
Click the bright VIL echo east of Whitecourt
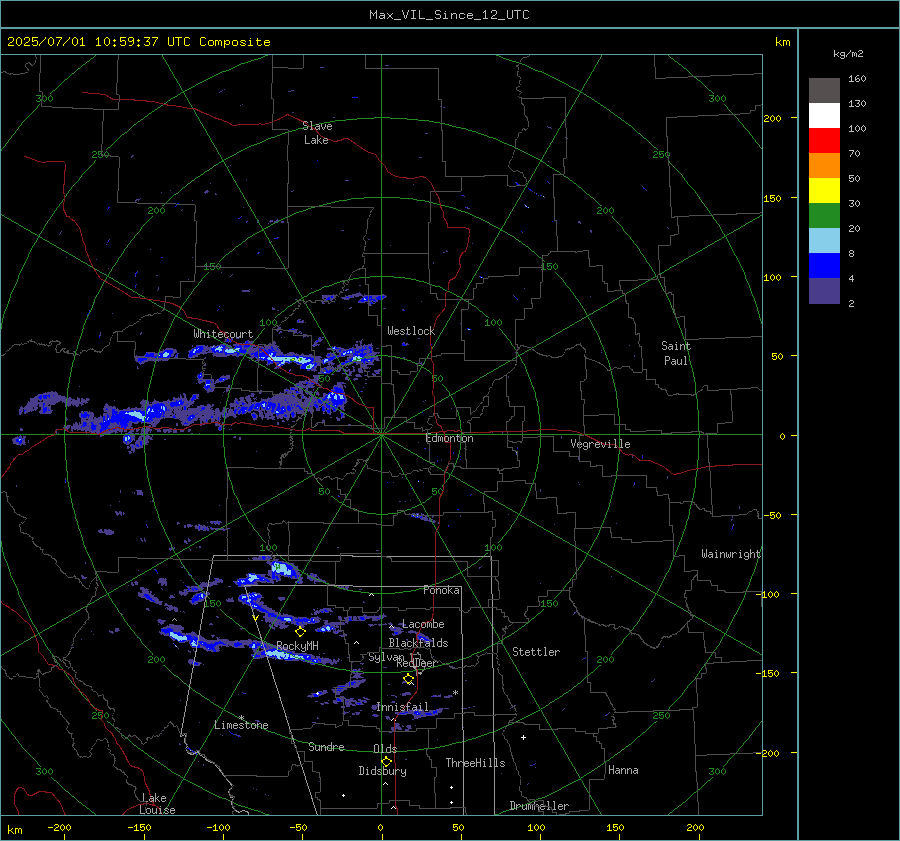(290, 360)
